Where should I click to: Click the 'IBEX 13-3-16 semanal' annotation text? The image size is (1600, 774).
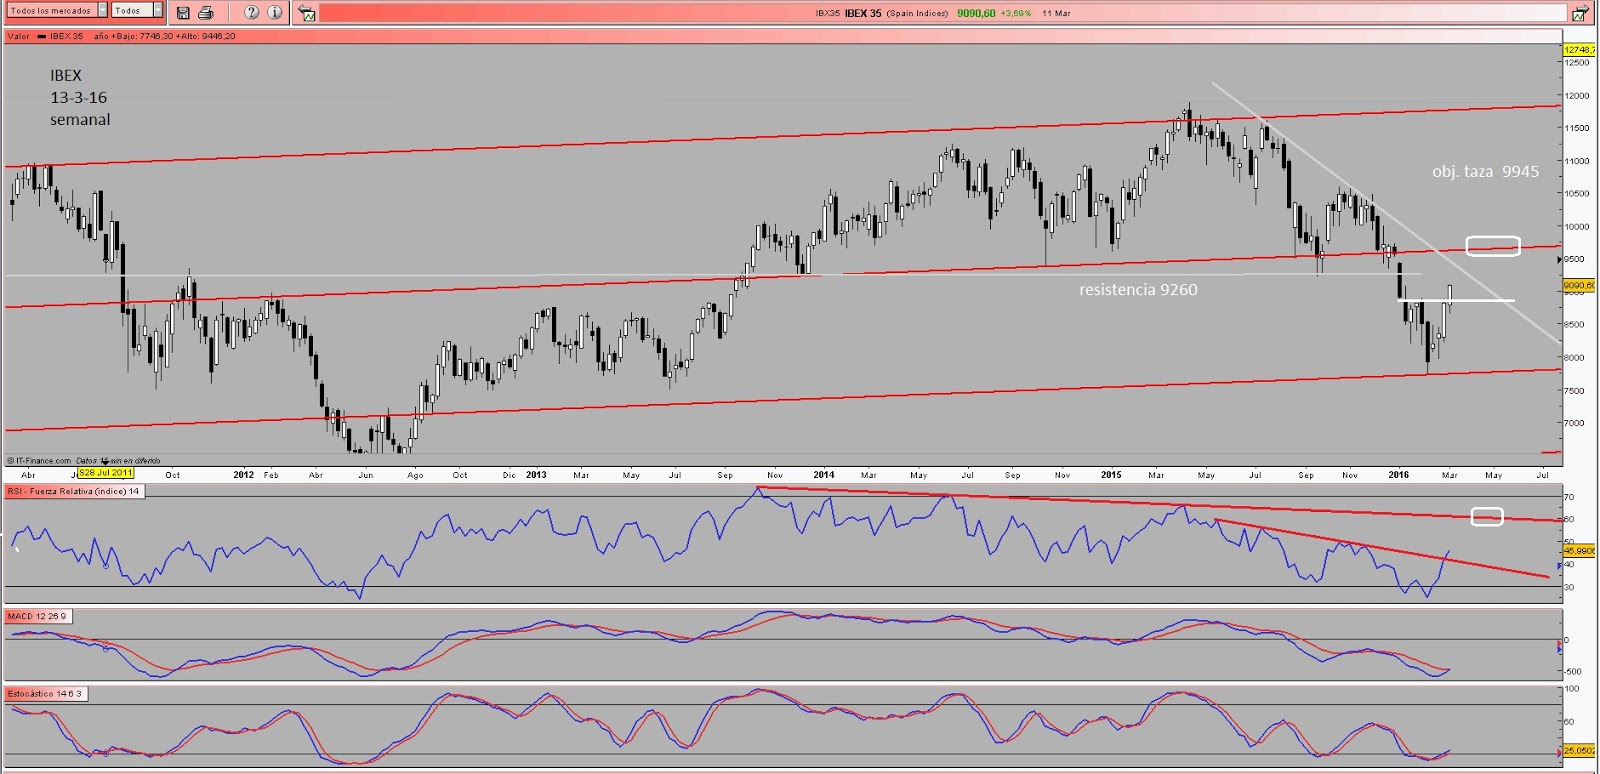pos(80,97)
